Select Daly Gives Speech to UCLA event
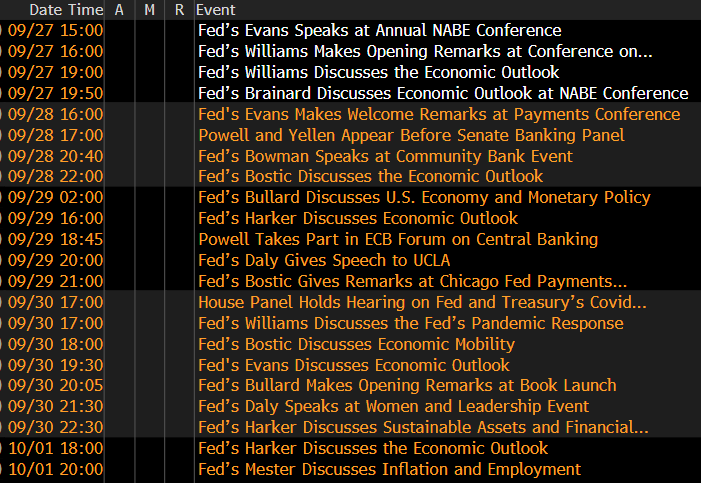The image size is (701, 483). point(345,260)
